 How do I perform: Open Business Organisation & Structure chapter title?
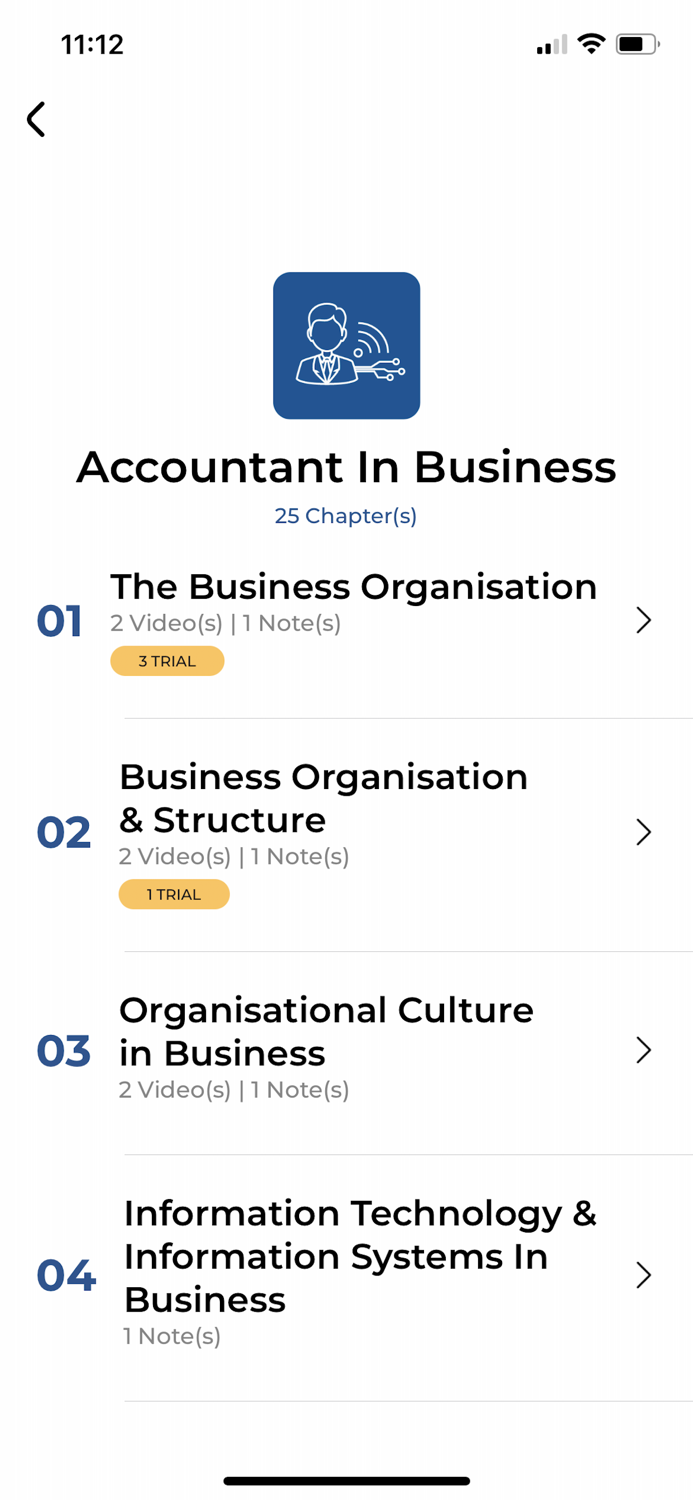[x=323, y=798]
